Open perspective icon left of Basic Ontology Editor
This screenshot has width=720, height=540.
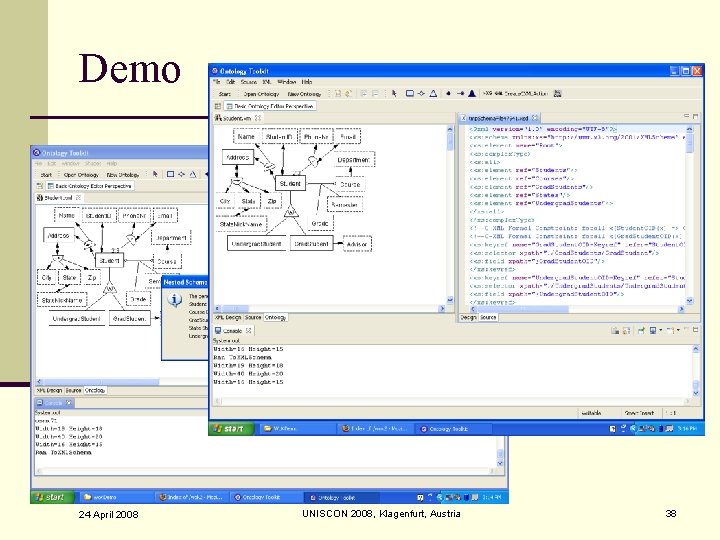click(219, 105)
